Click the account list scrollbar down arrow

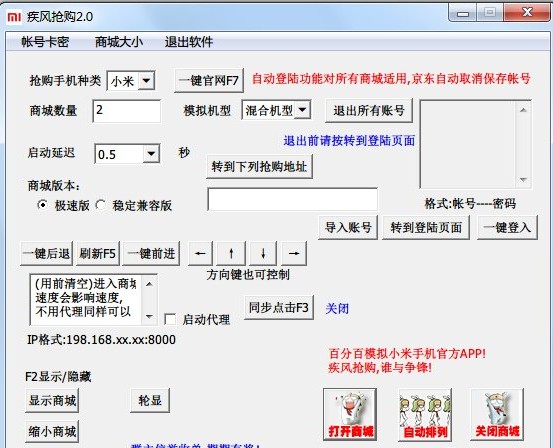pos(523,180)
